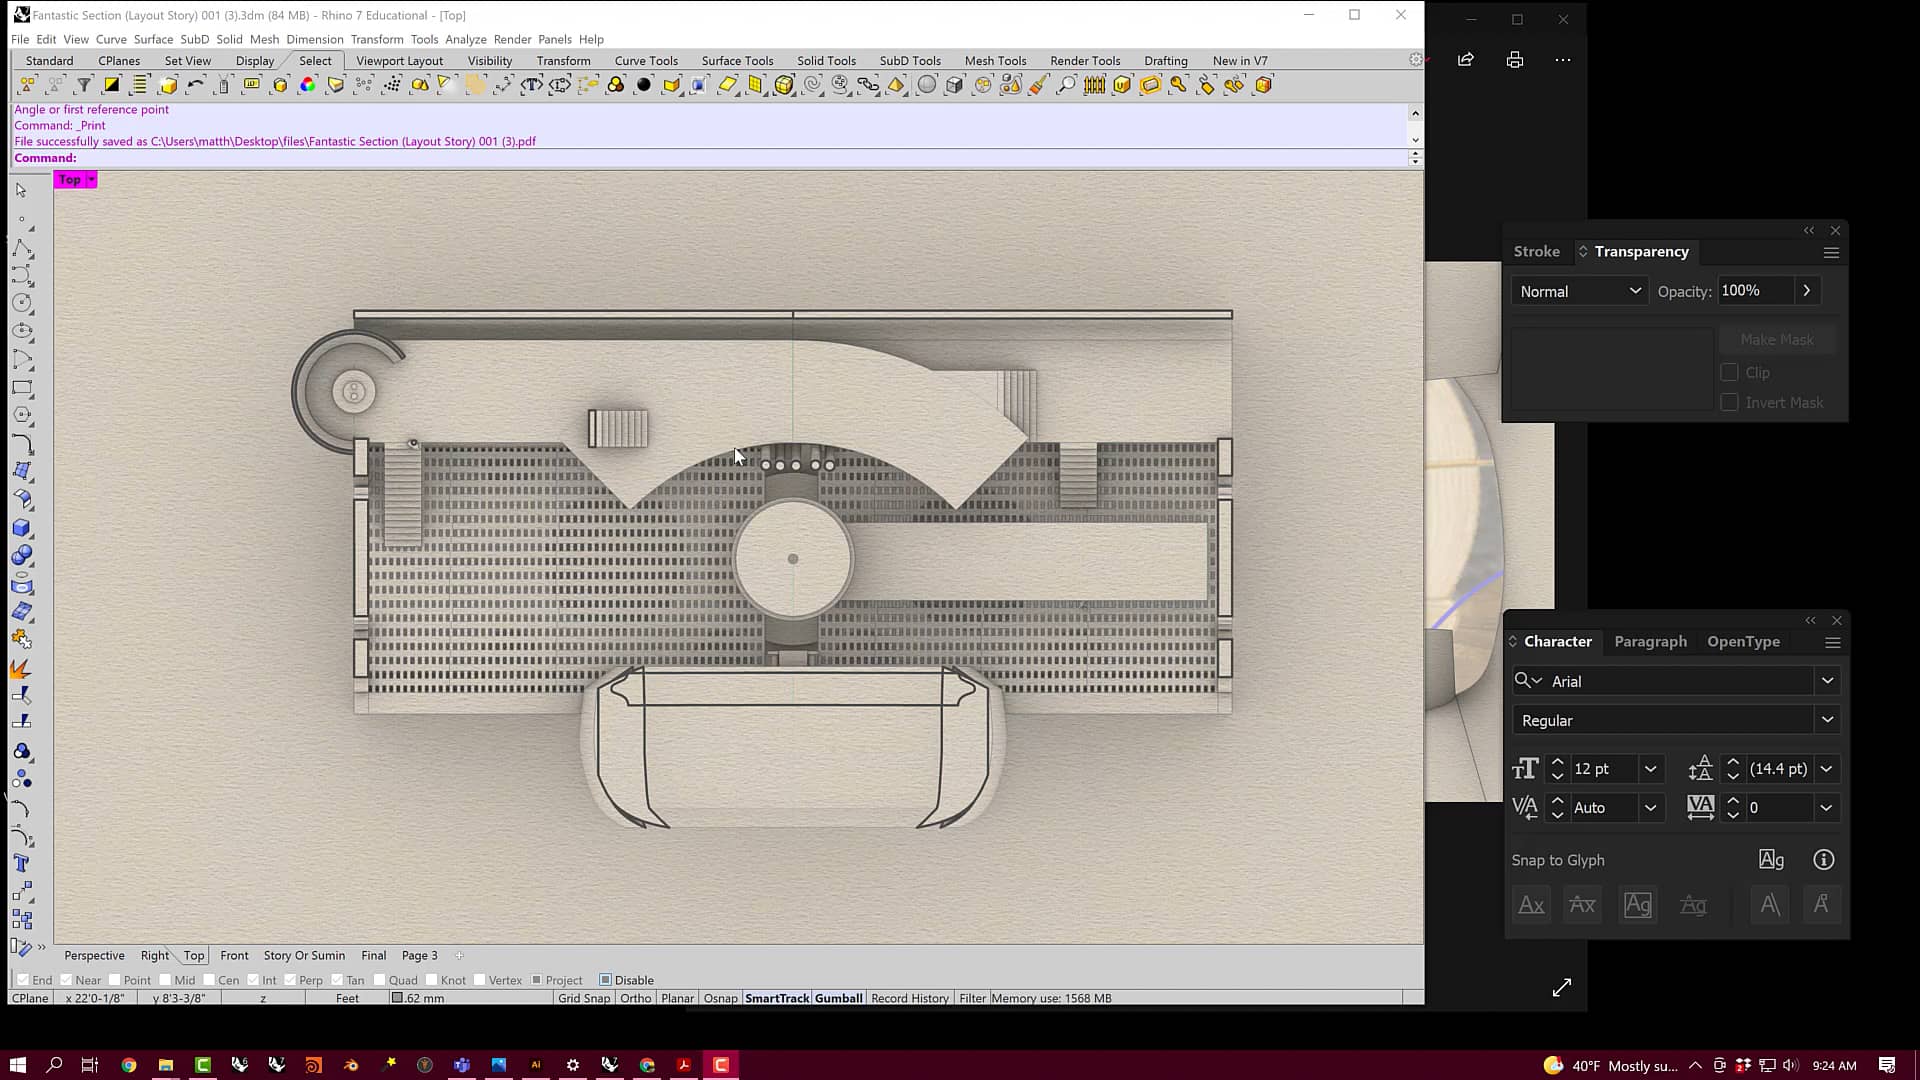Open the Arial font family dropdown
Screen dimensions: 1920x1080
1828,681
